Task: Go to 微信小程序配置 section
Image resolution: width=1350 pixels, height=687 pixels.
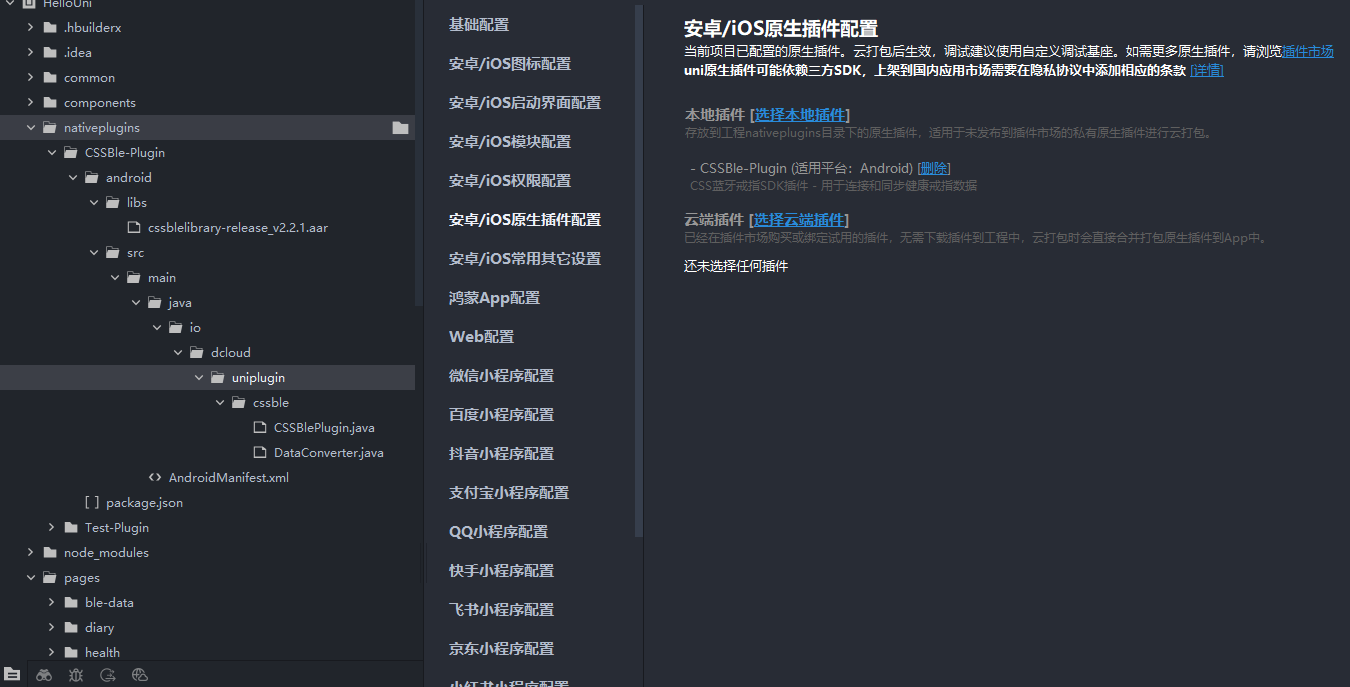Action: pyautogui.click(x=501, y=376)
